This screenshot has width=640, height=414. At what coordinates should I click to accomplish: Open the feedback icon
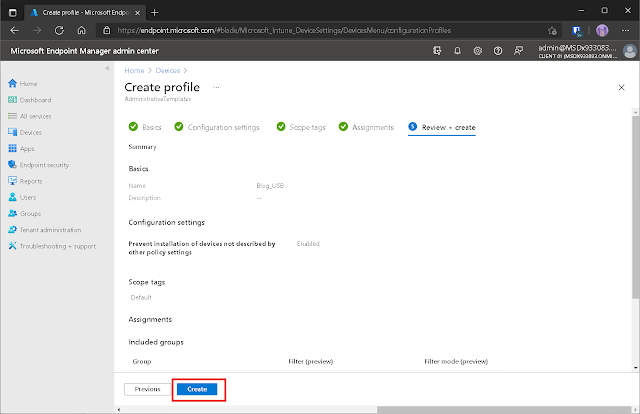[x=518, y=51]
